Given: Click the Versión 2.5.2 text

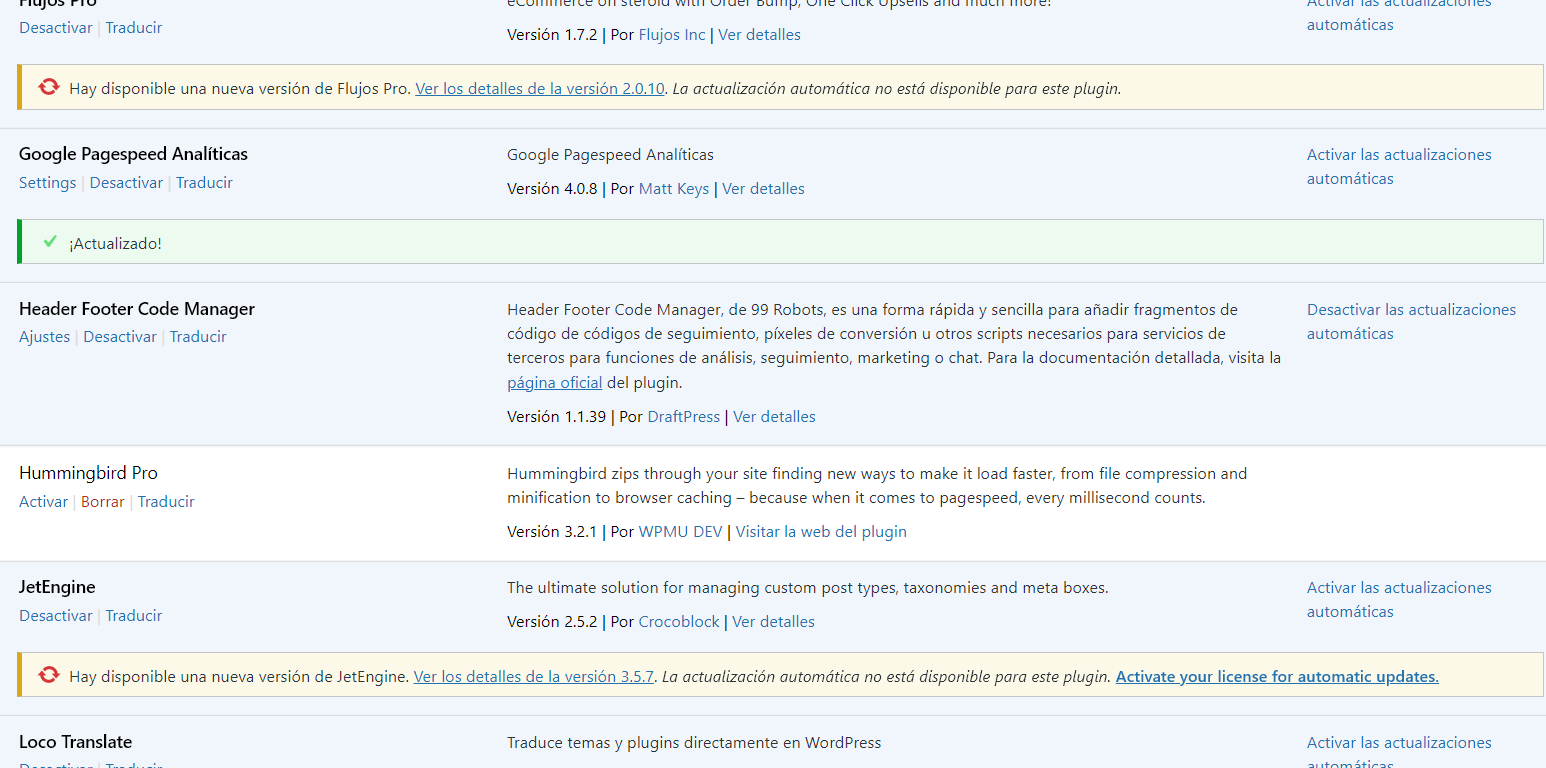Looking at the screenshot, I should (x=552, y=621).
